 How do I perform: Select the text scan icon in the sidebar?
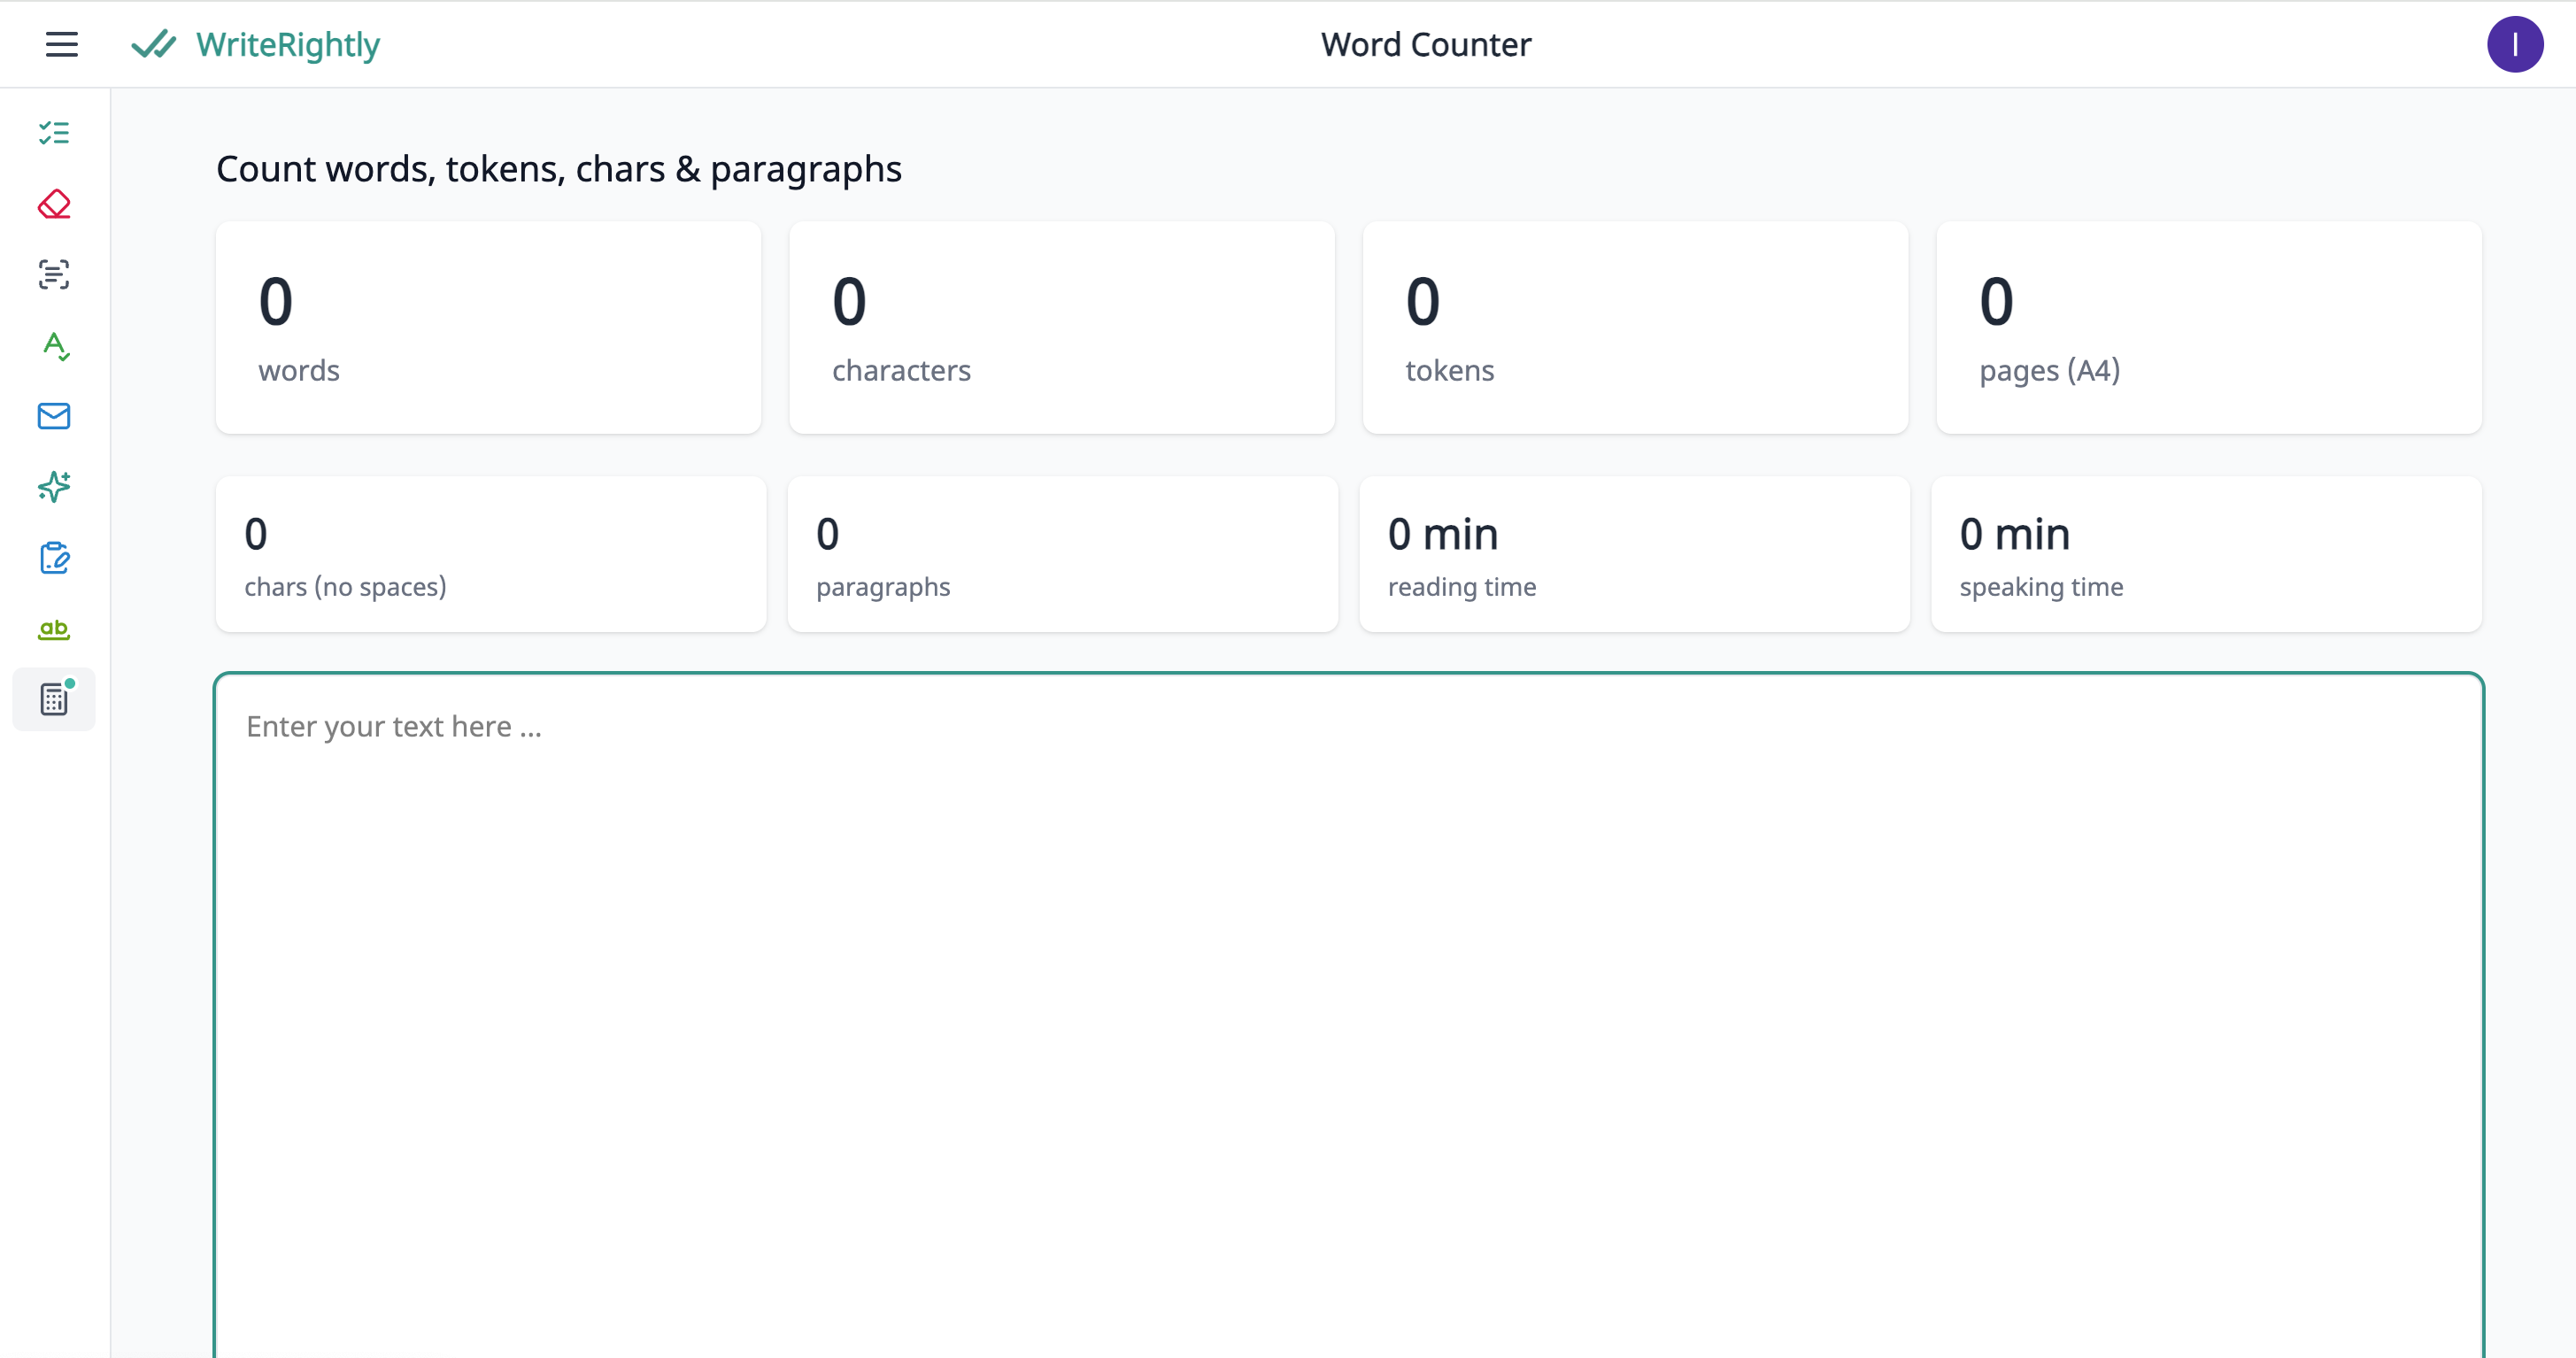click(x=54, y=275)
